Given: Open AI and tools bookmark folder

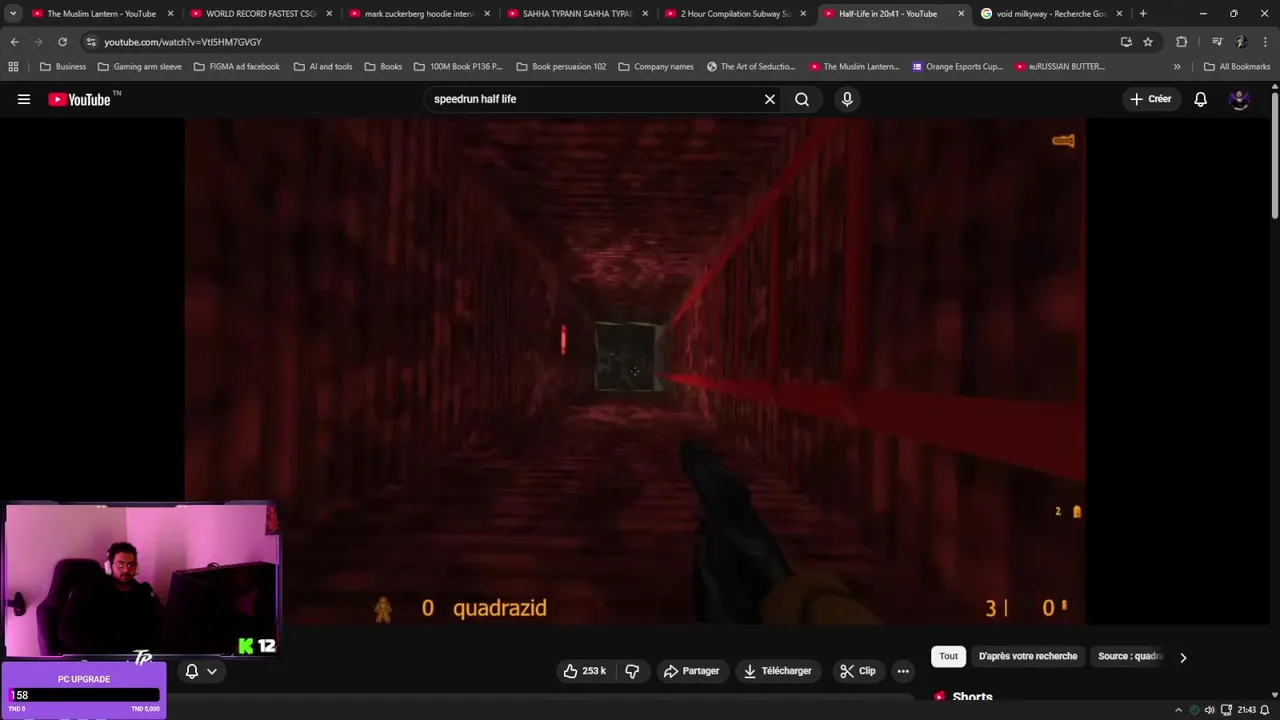Looking at the screenshot, I should [323, 67].
